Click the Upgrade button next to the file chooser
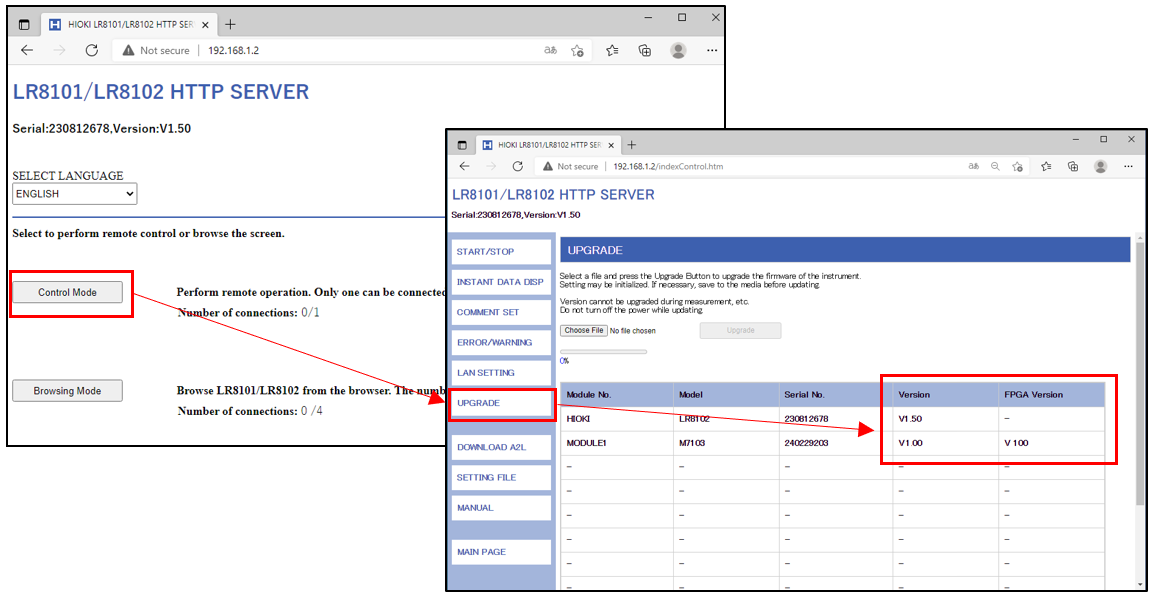The height and width of the screenshot is (601, 1156). [x=740, y=330]
